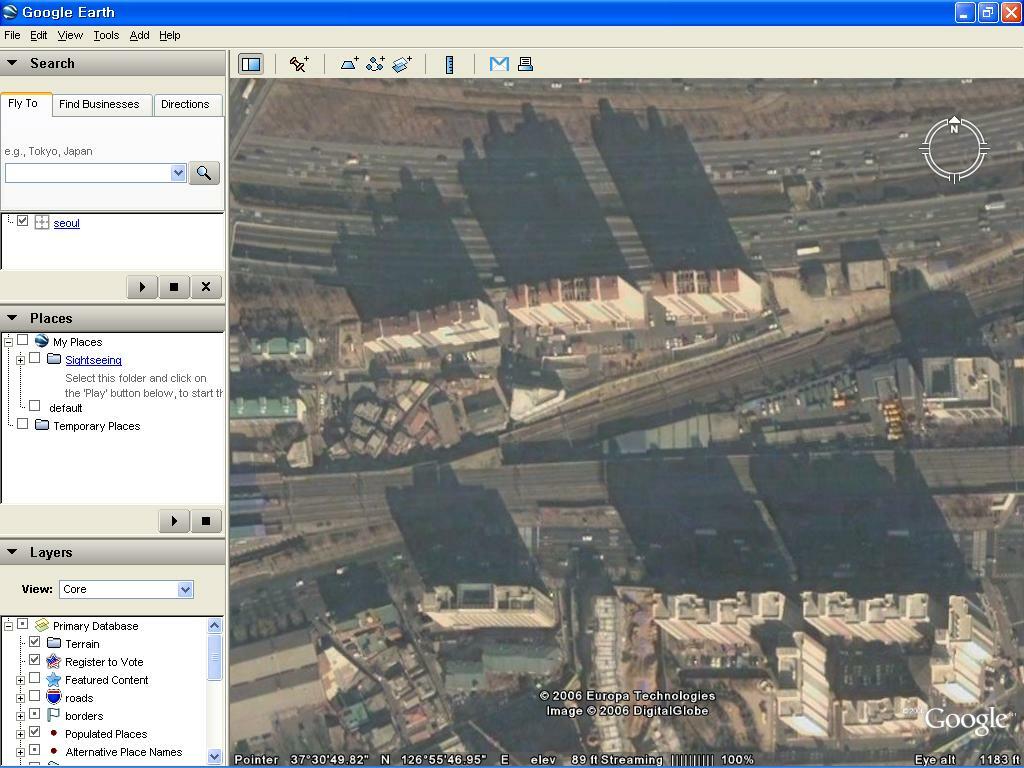Image resolution: width=1024 pixels, height=768 pixels.
Task: Click the Add Image Overlay icon
Action: click(402, 64)
